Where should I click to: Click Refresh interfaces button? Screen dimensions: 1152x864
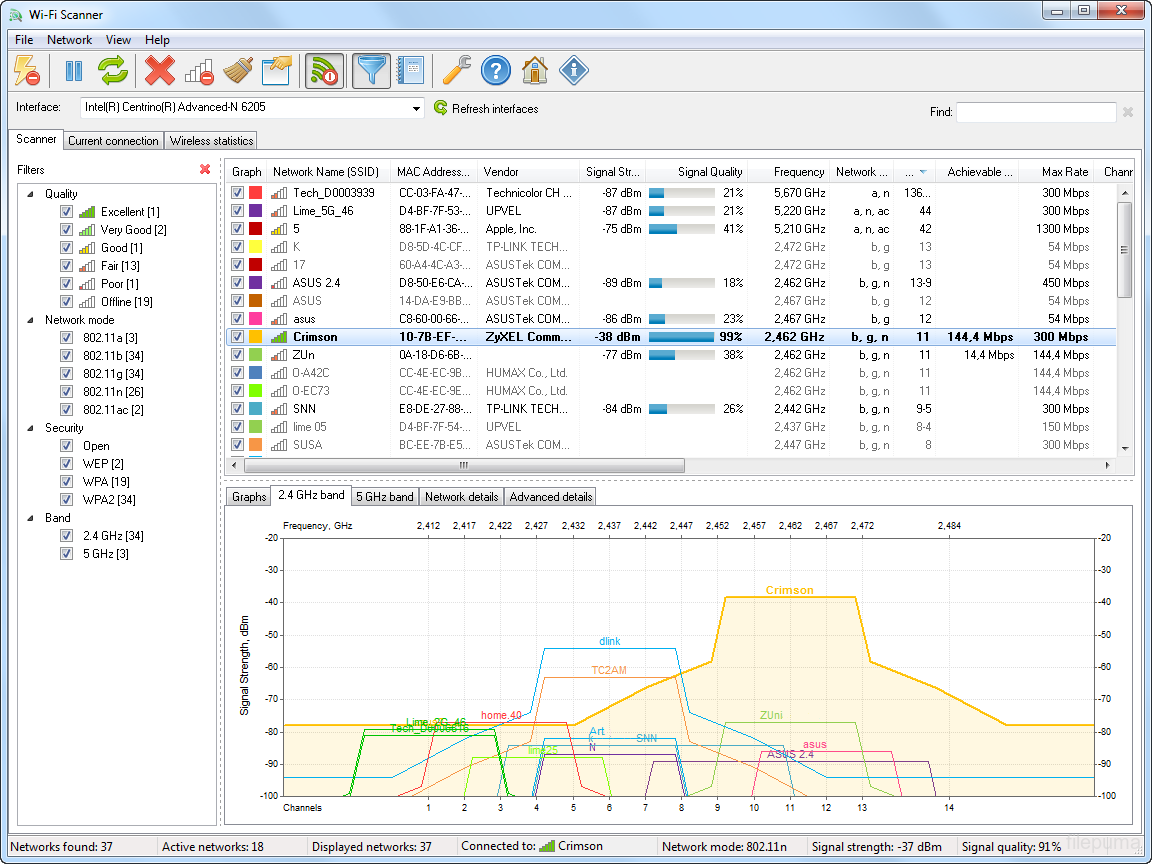(486, 108)
